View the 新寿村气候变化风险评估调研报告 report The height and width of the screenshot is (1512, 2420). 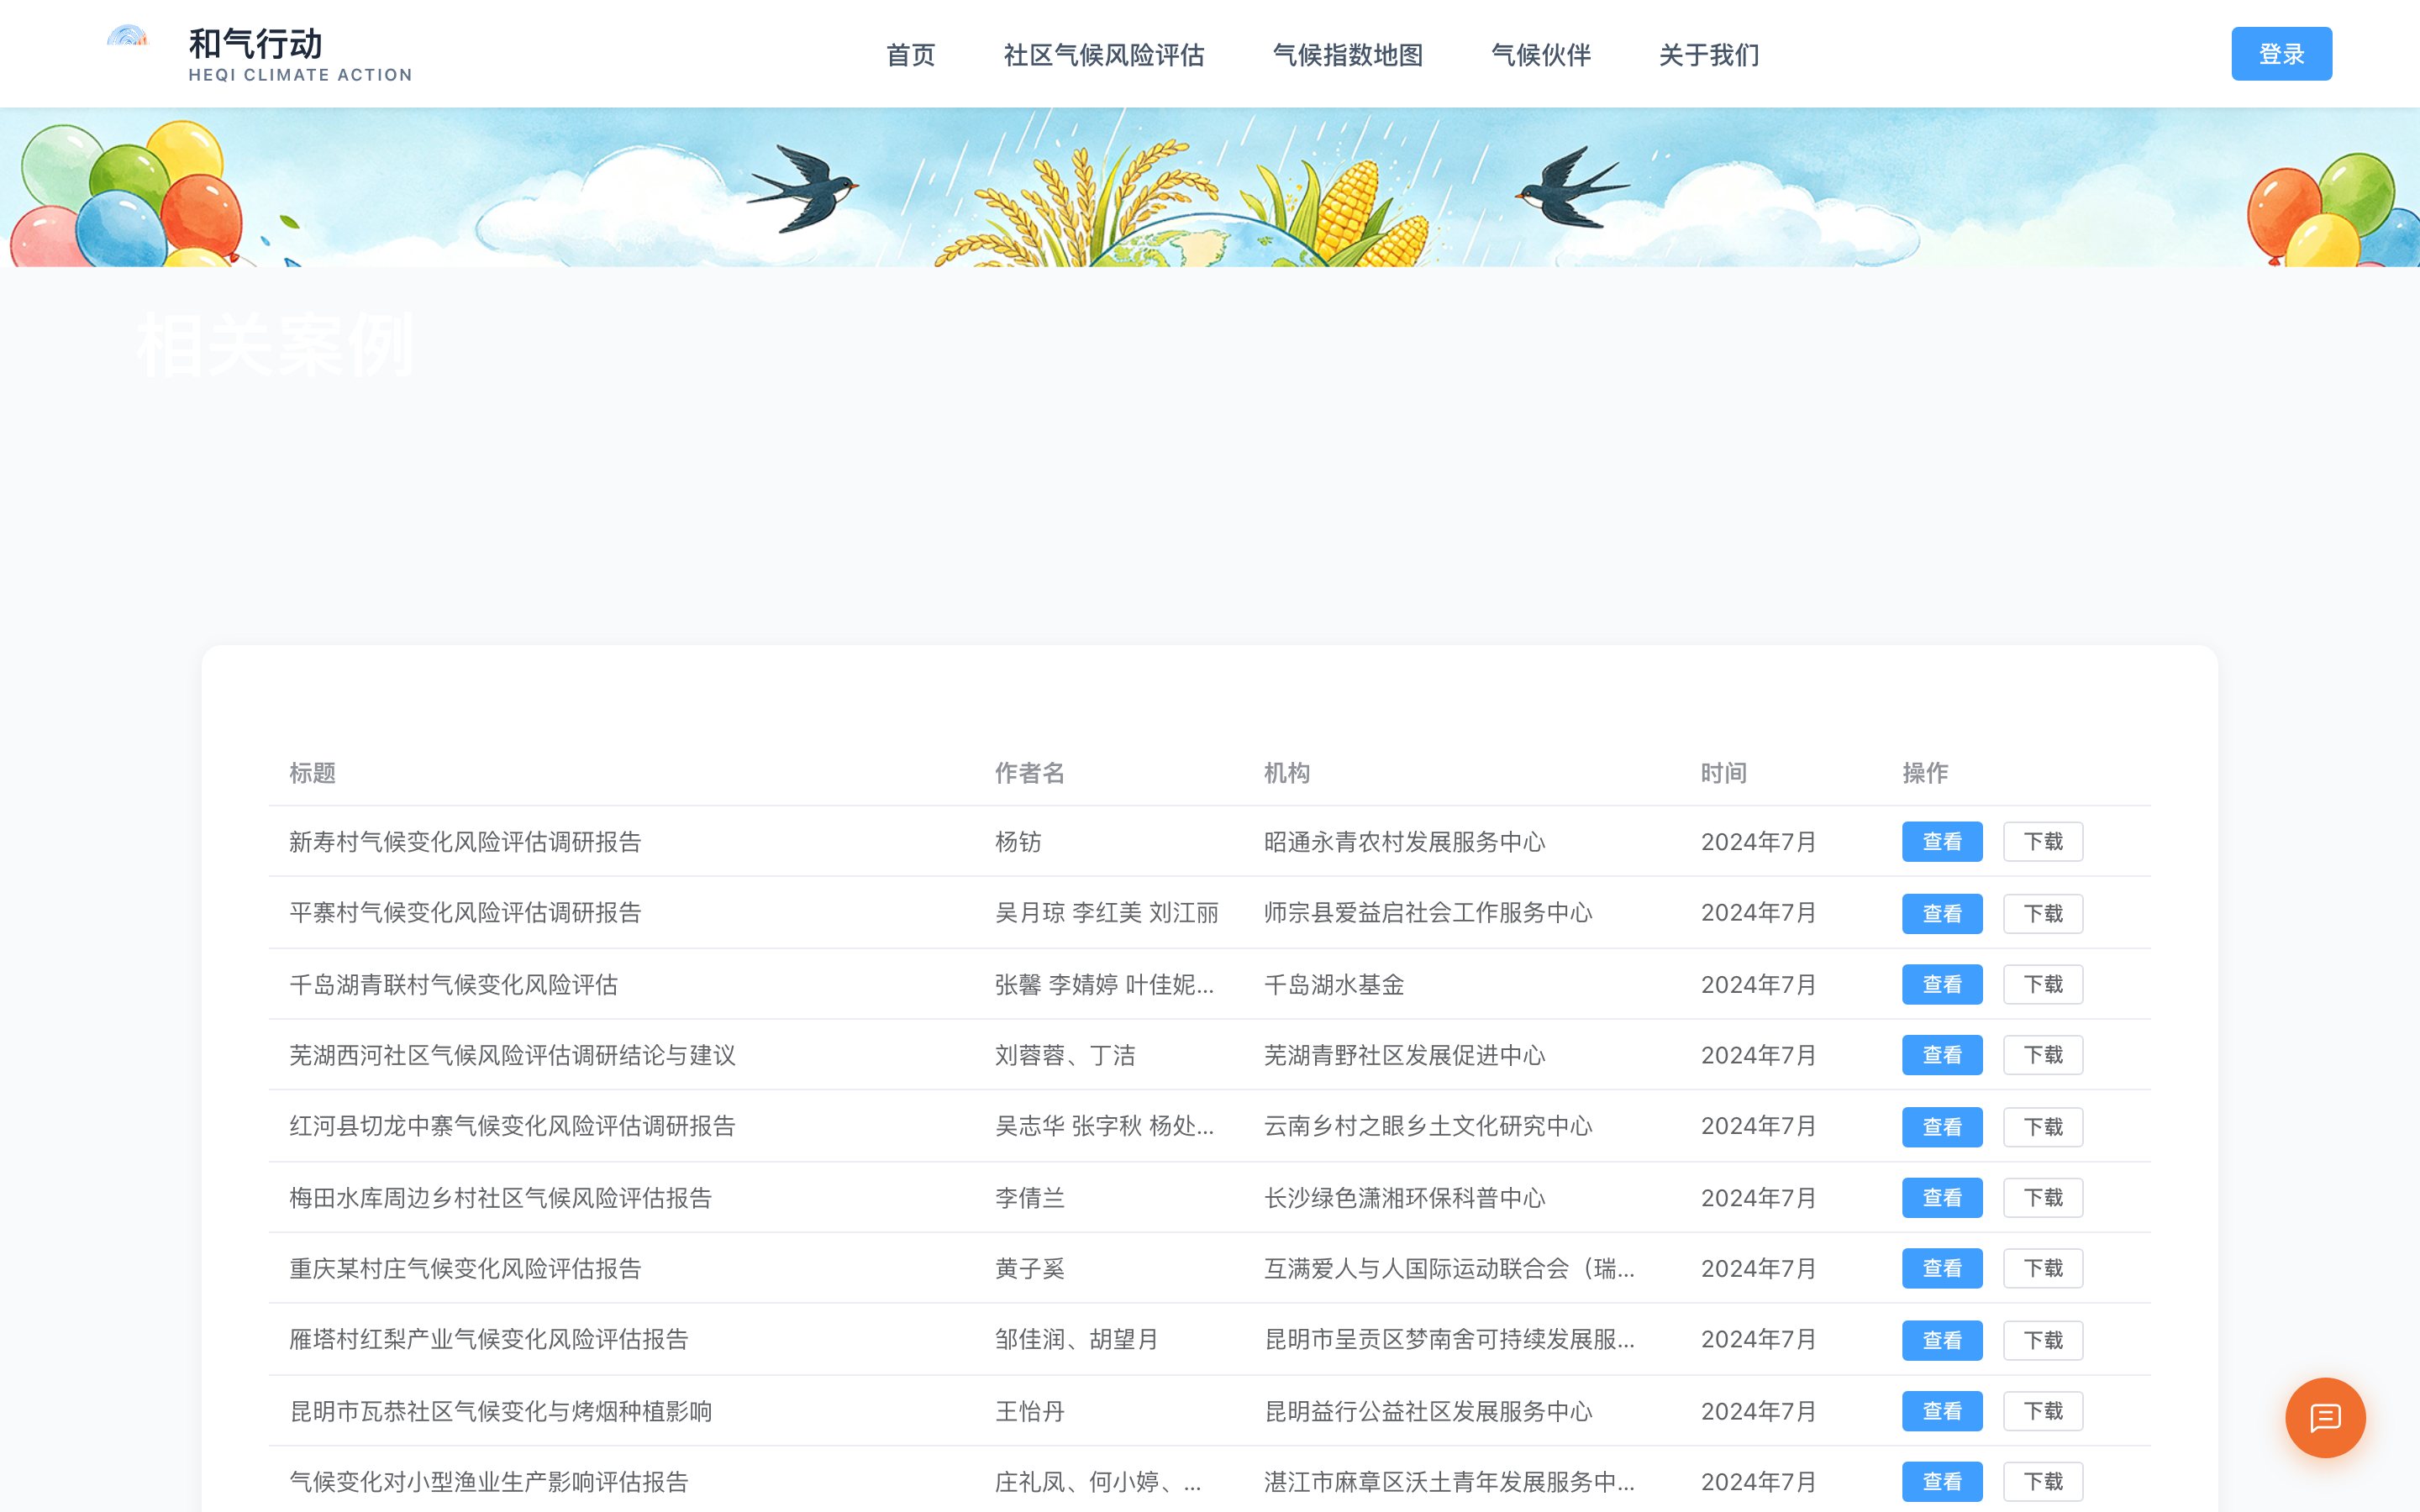click(1942, 842)
